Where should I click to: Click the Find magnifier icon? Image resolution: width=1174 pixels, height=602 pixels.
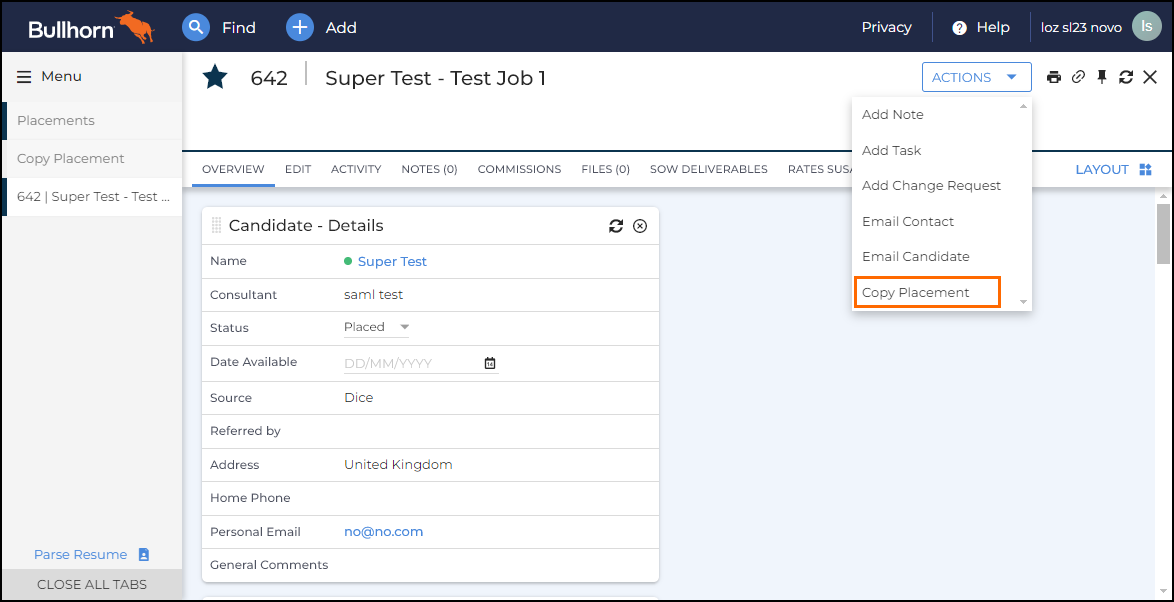click(x=196, y=27)
